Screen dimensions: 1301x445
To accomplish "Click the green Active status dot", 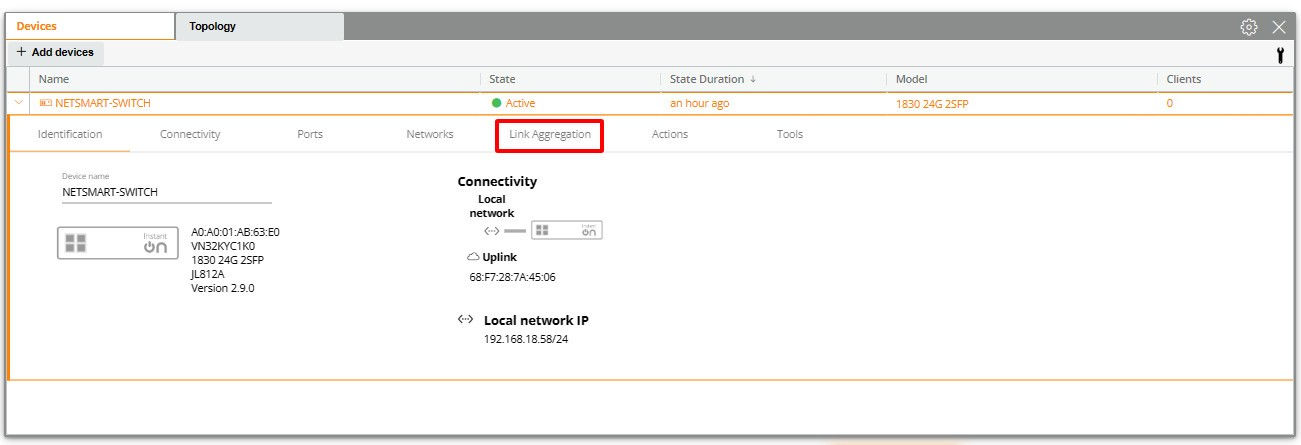I will tap(496, 103).
